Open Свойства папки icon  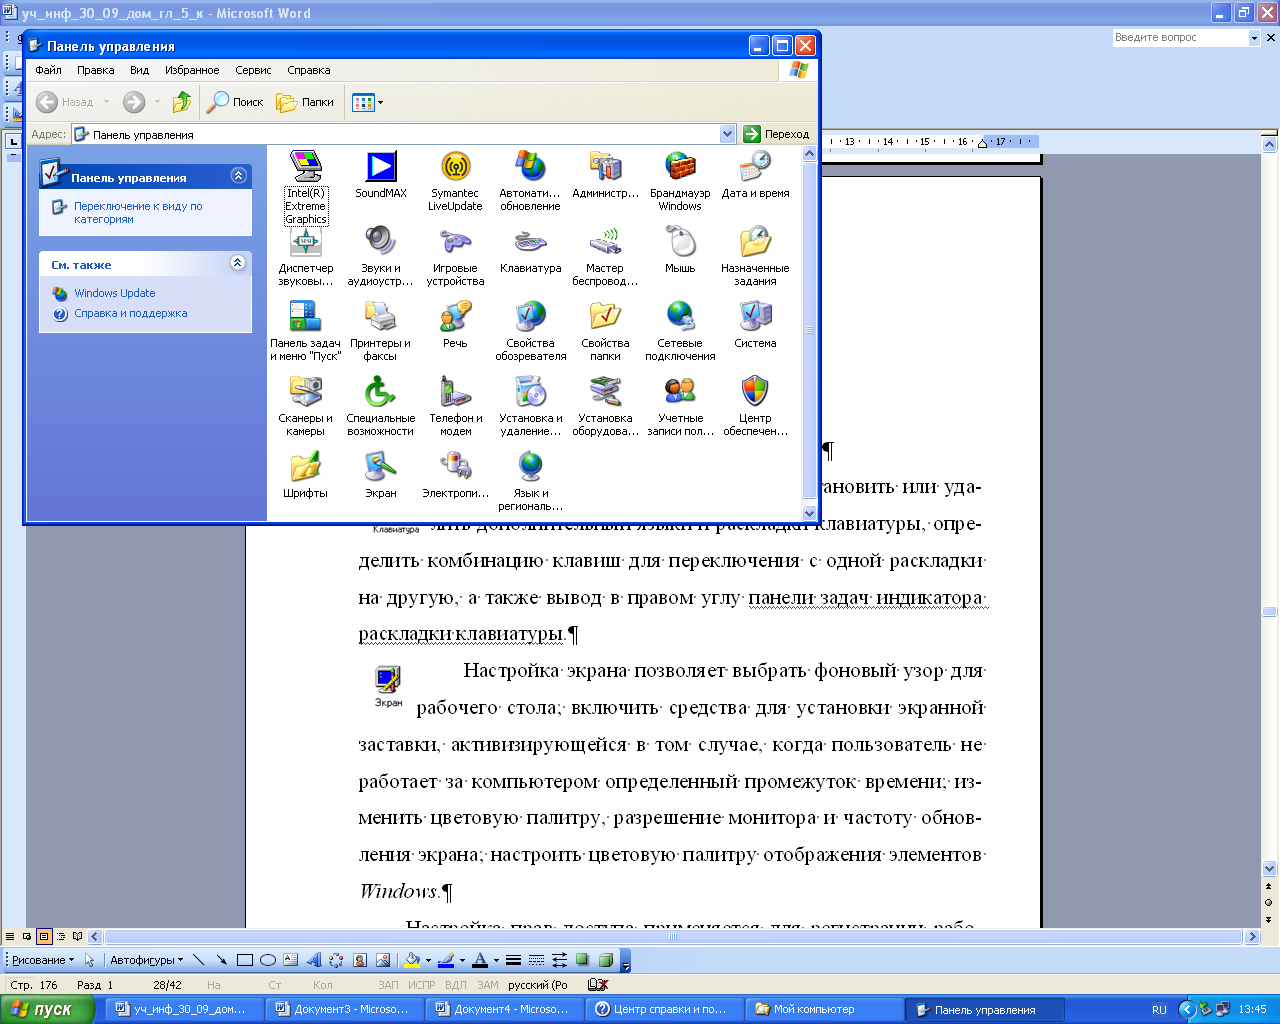[605, 317]
